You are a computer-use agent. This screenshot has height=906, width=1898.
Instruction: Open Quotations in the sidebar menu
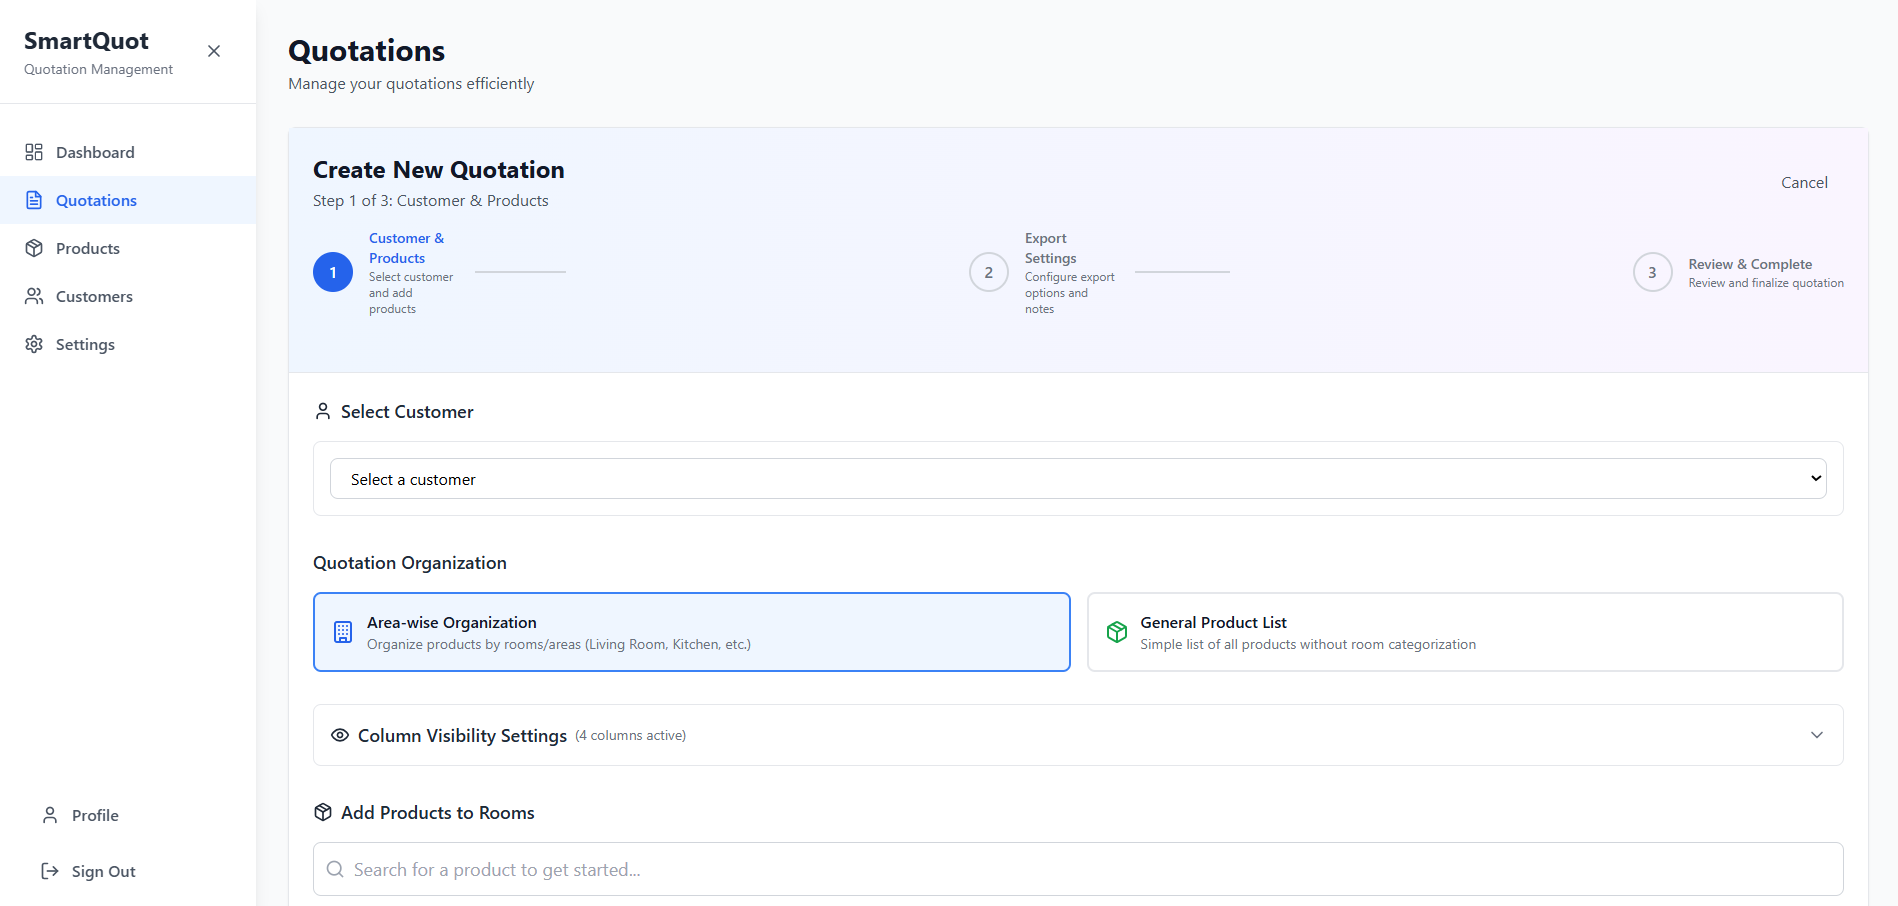click(96, 200)
